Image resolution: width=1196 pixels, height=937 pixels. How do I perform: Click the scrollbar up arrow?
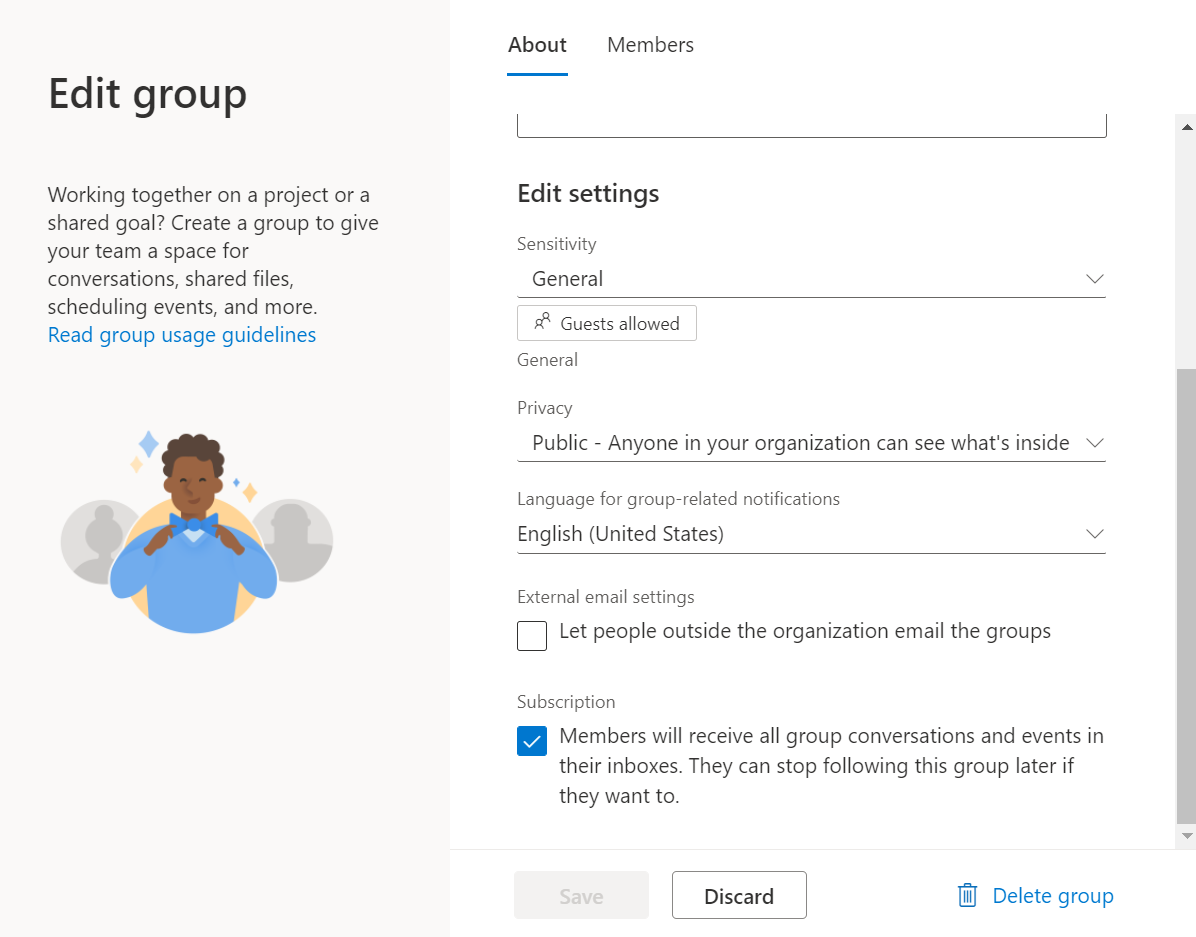pyautogui.click(x=1187, y=127)
